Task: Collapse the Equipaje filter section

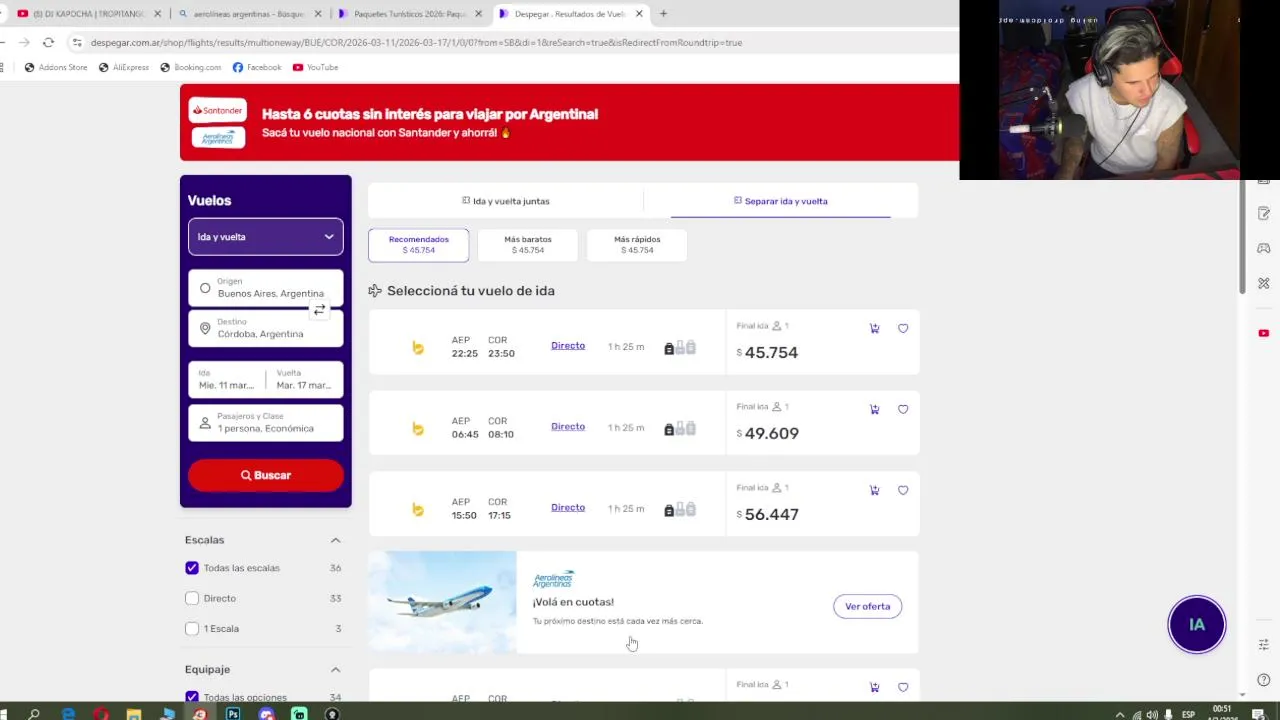Action: point(335,669)
